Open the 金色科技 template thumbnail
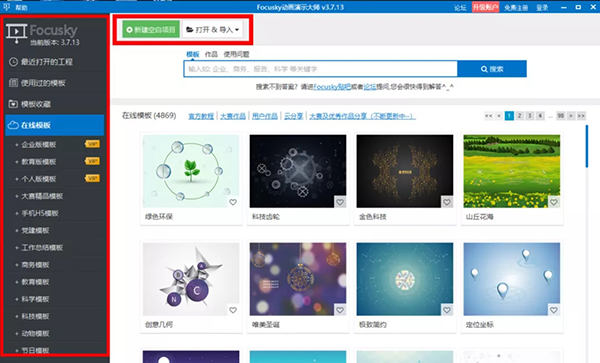 [405, 171]
